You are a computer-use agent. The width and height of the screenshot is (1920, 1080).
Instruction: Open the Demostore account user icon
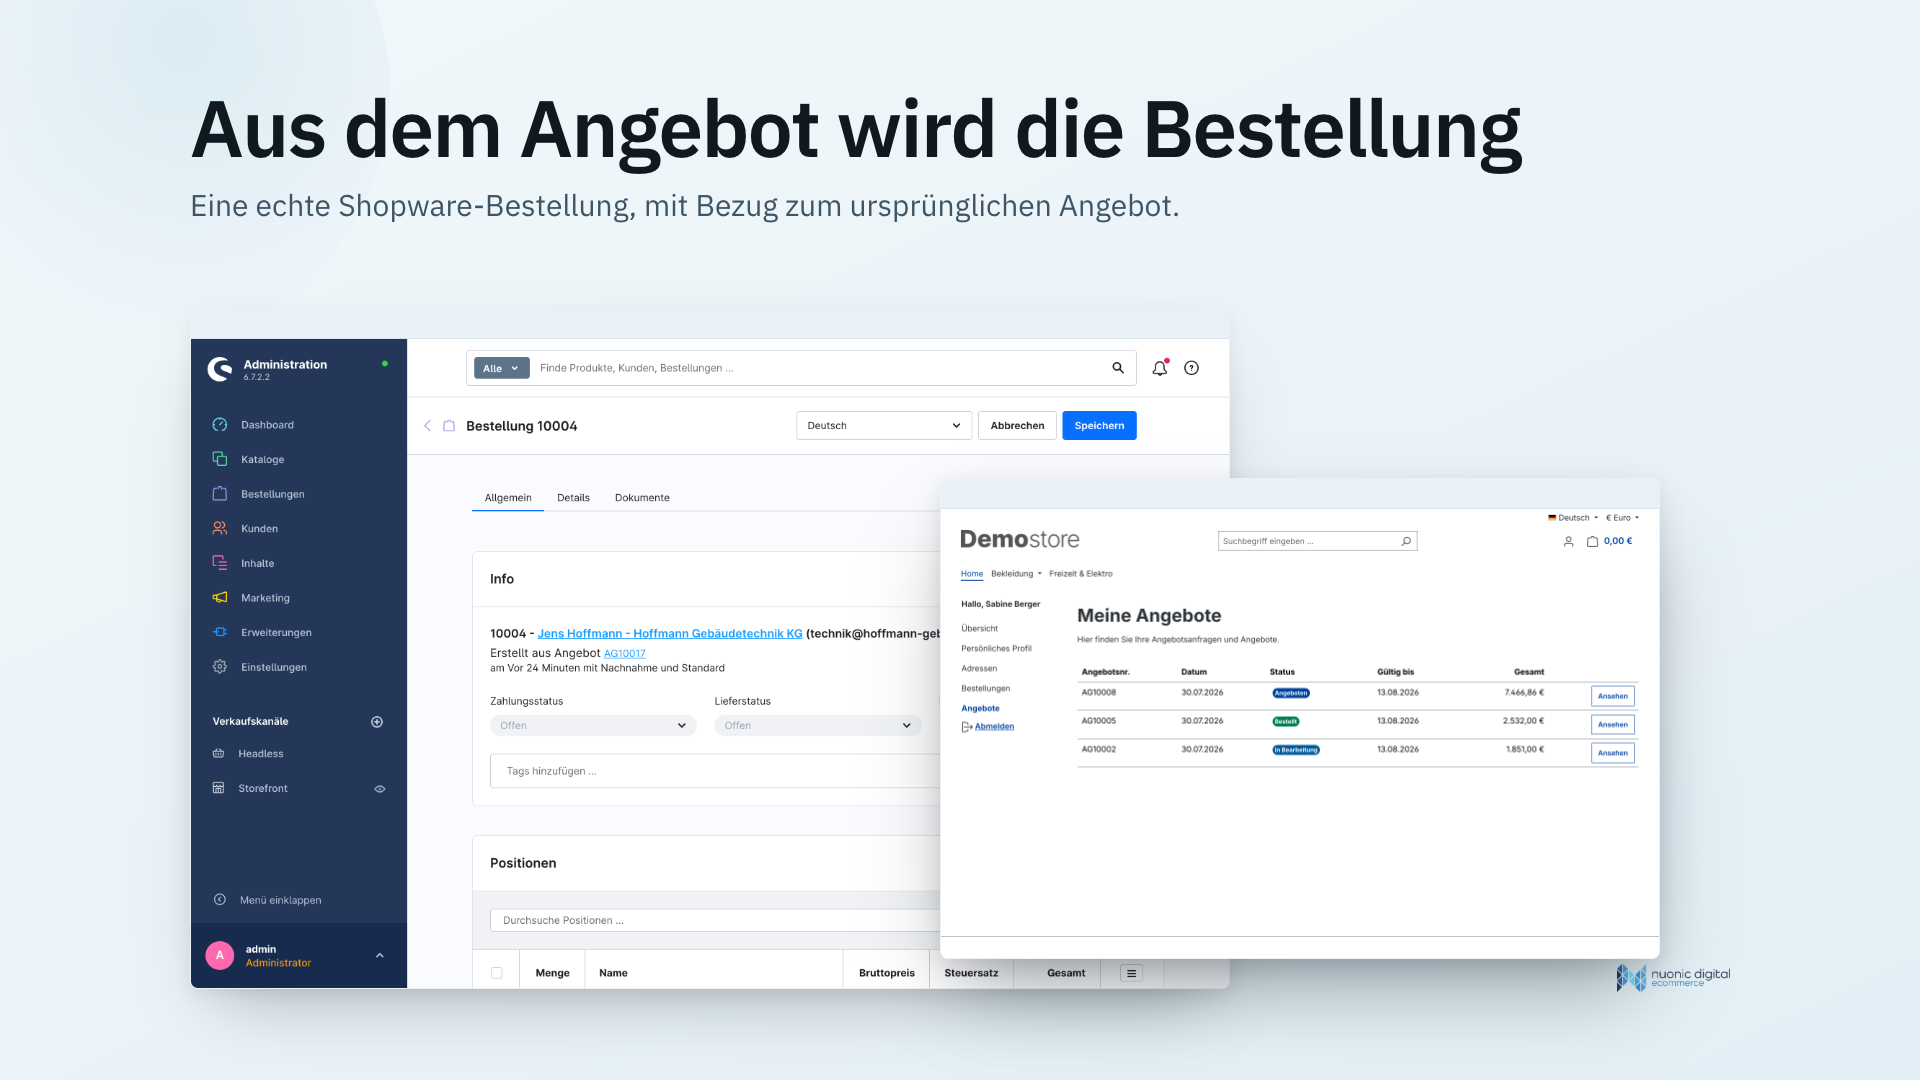pos(1568,541)
